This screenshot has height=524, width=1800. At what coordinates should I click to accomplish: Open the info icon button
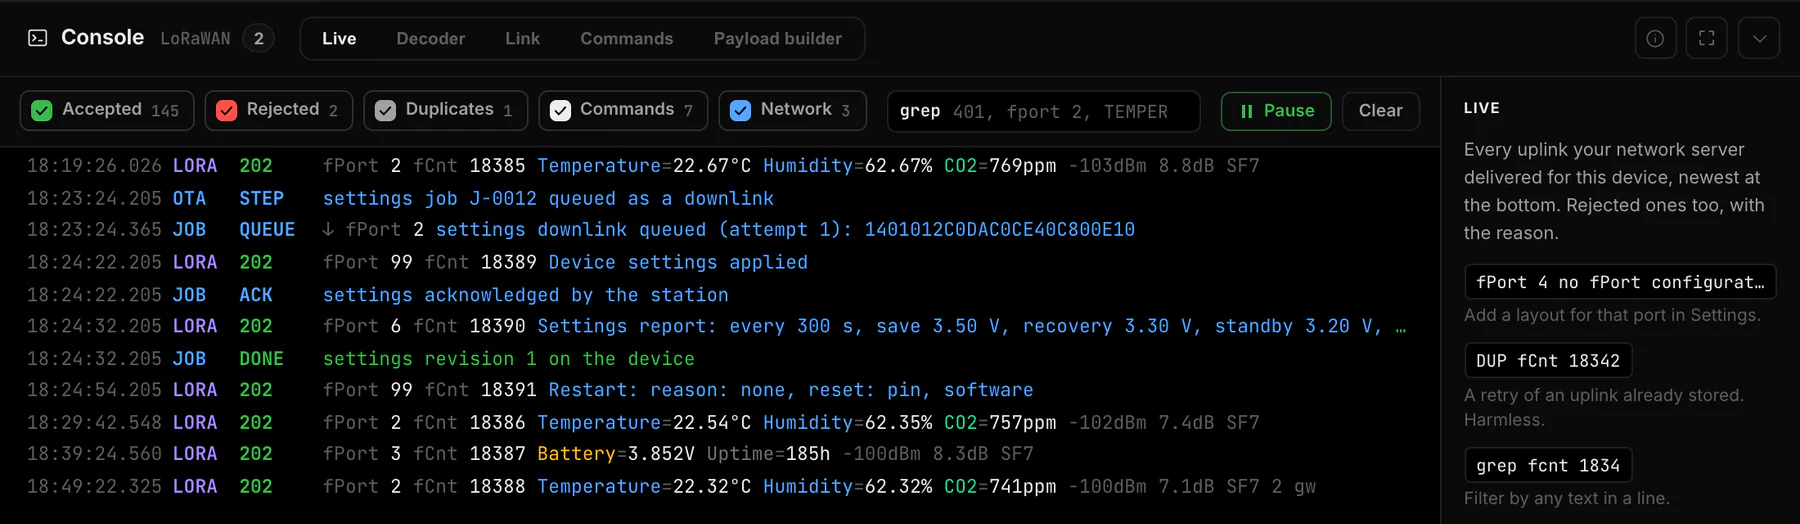1655,38
